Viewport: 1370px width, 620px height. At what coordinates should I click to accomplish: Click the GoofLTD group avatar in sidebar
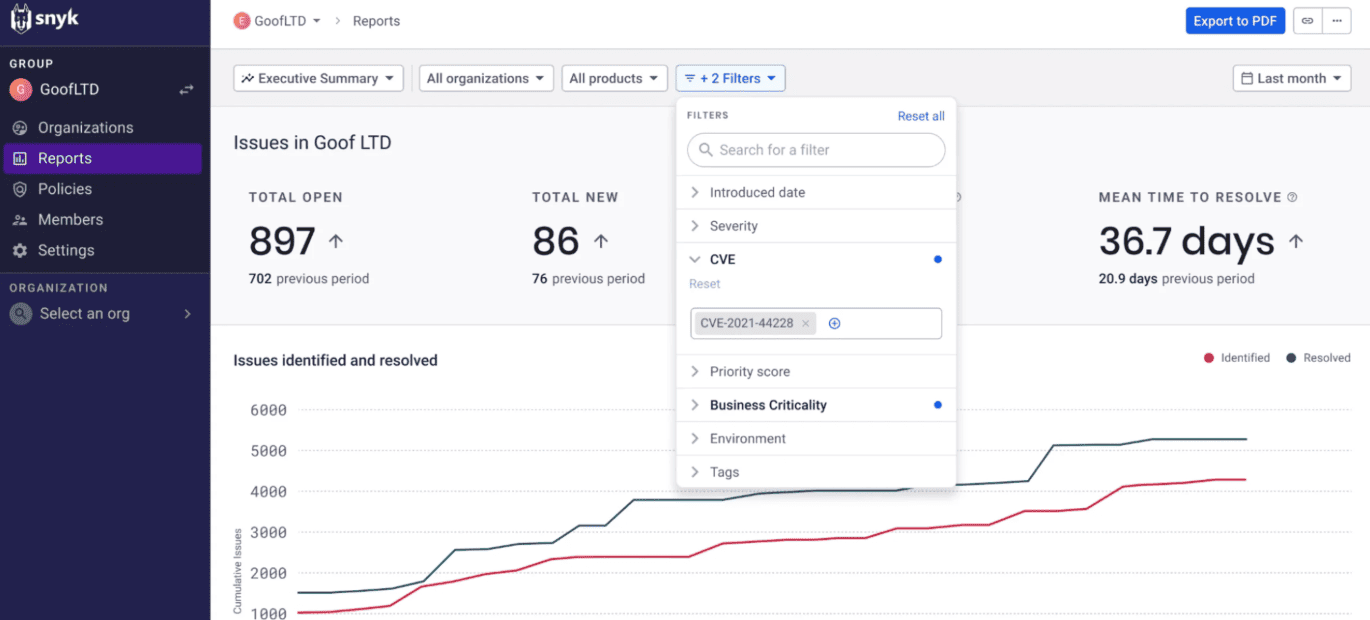pyautogui.click(x=20, y=90)
